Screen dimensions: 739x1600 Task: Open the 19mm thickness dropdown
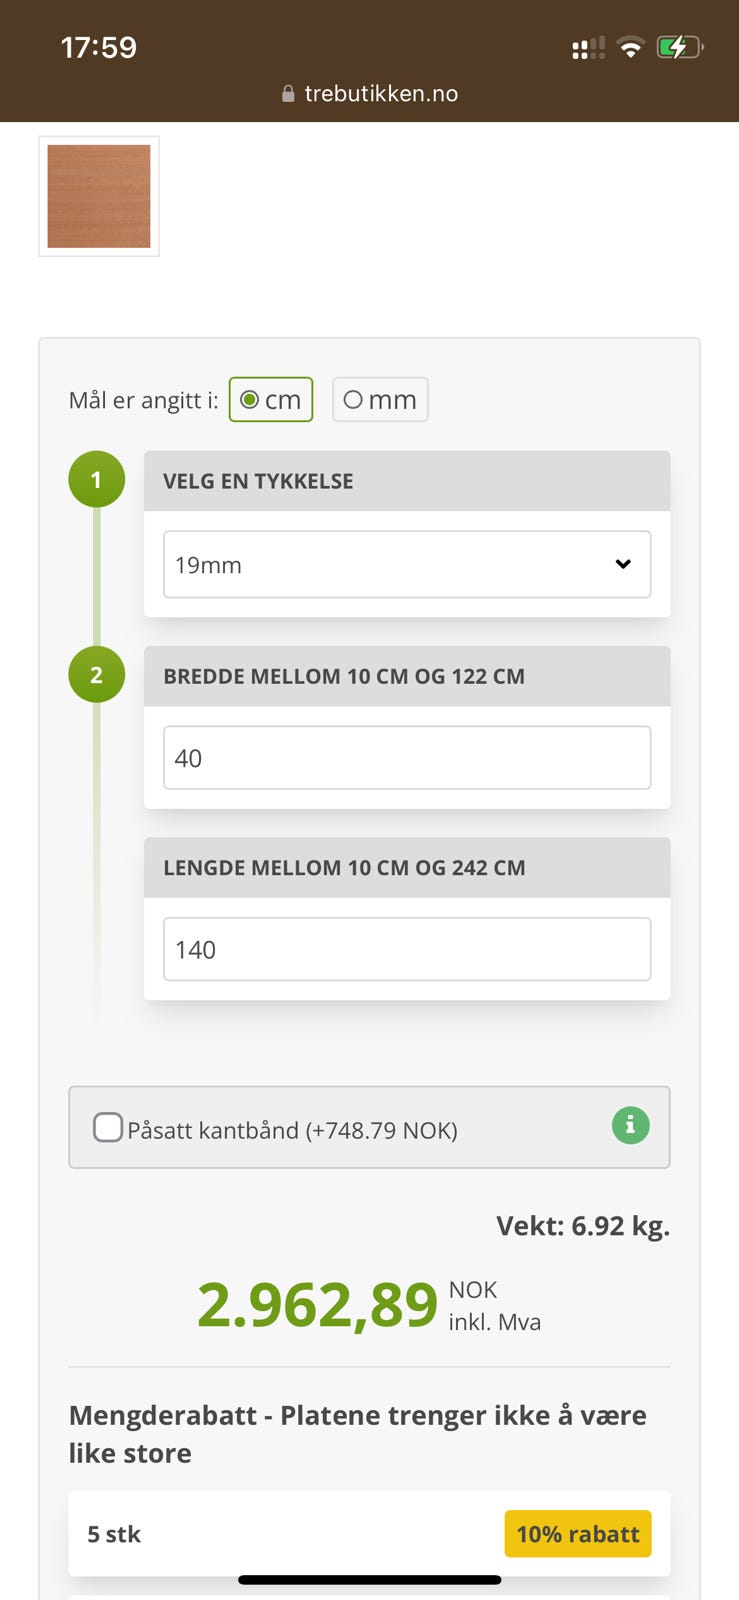[406, 564]
